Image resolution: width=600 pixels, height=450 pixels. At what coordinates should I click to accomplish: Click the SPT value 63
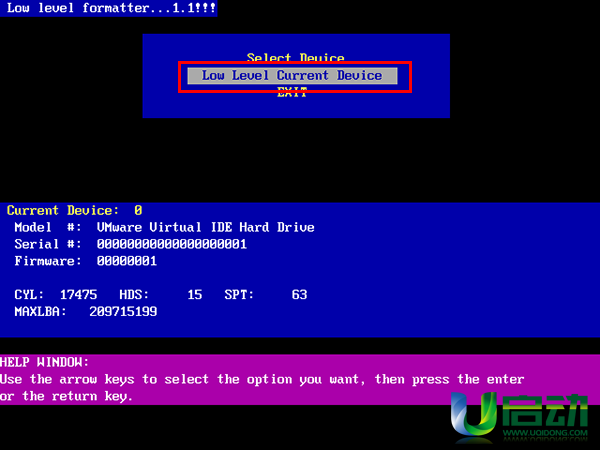tap(299, 295)
